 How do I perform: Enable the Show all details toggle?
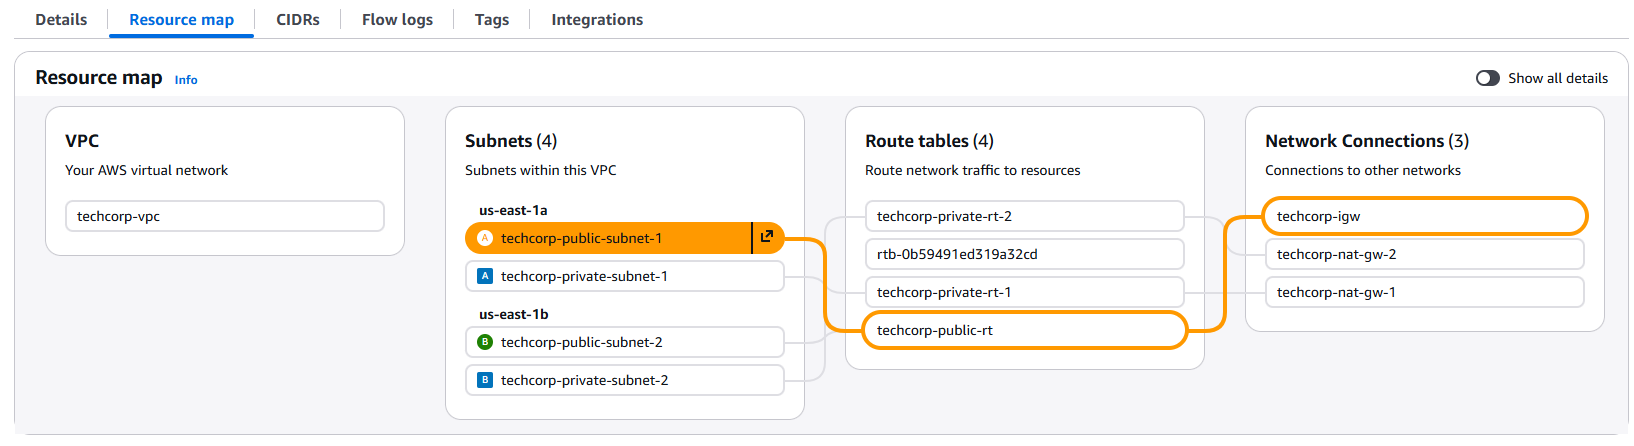1487,78
